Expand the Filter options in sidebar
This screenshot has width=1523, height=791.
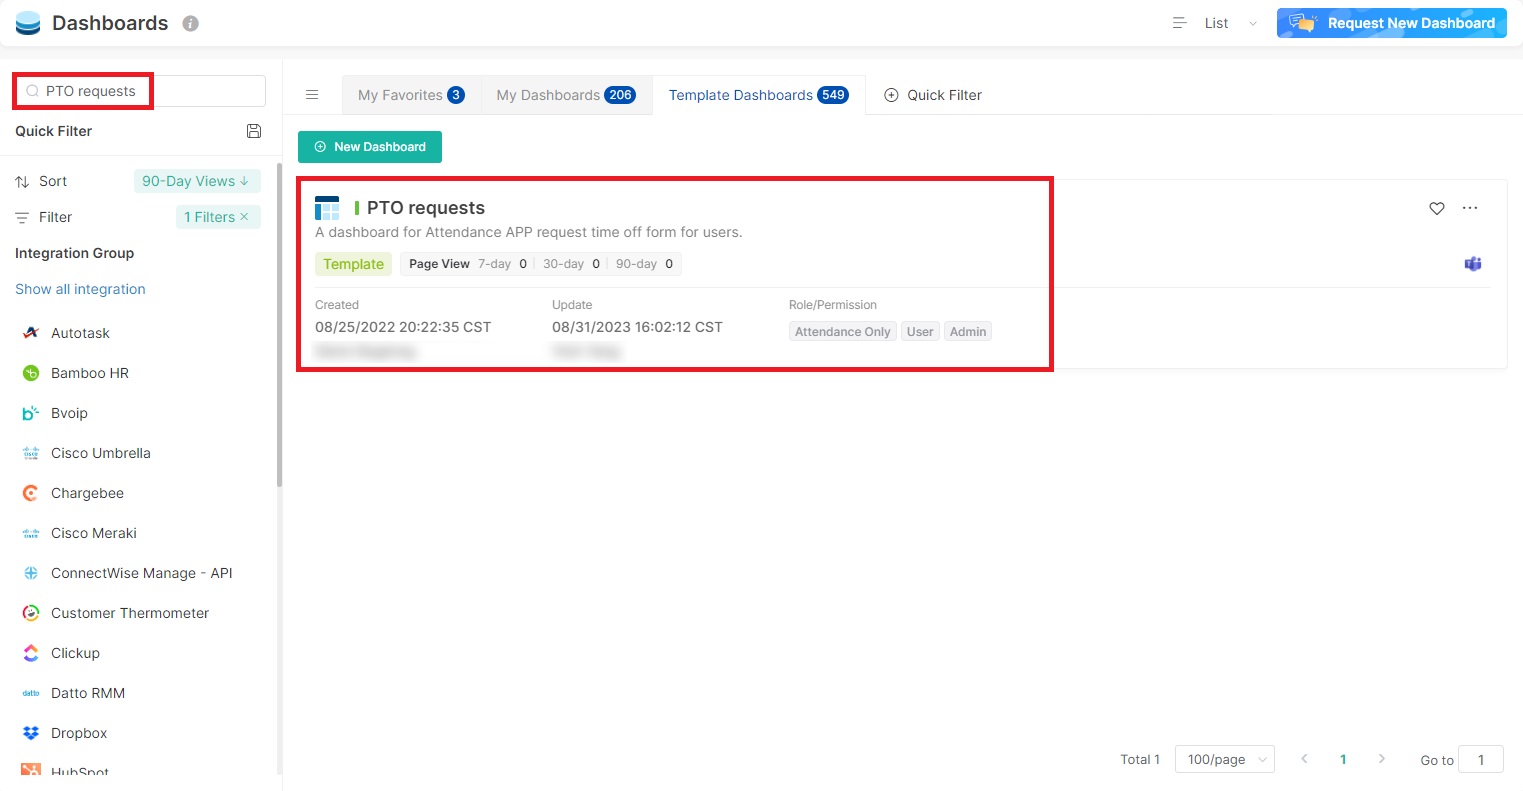tap(55, 217)
